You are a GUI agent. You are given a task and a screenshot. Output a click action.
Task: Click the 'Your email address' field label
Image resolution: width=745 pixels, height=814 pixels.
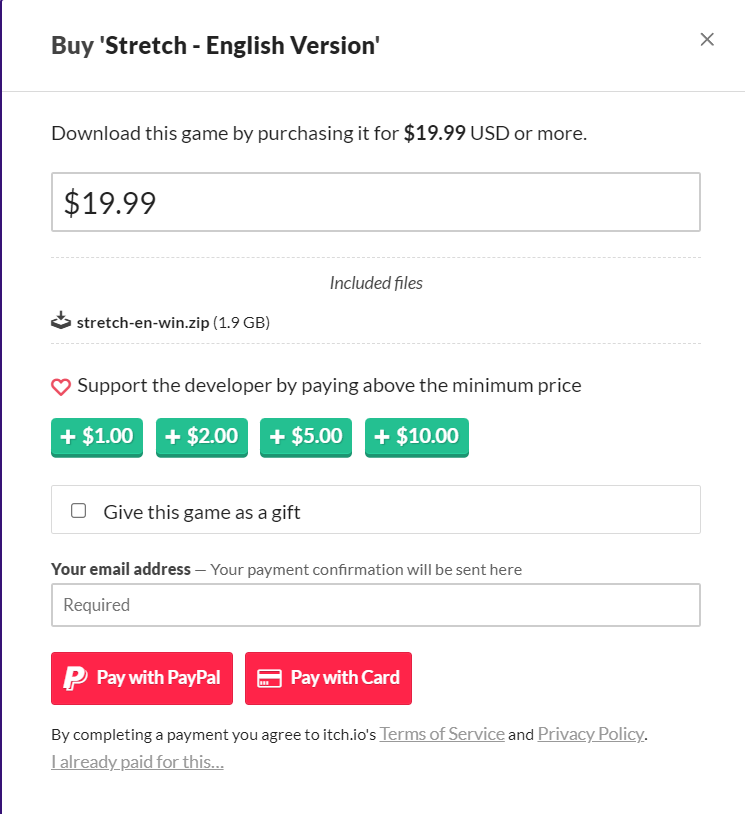pos(121,569)
